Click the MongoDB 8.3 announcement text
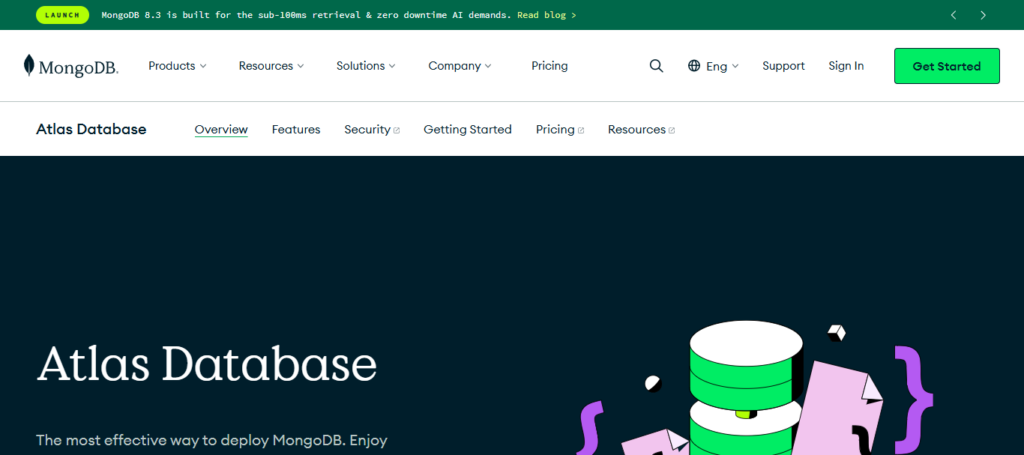Image resolution: width=1024 pixels, height=455 pixels. point(306,15)
